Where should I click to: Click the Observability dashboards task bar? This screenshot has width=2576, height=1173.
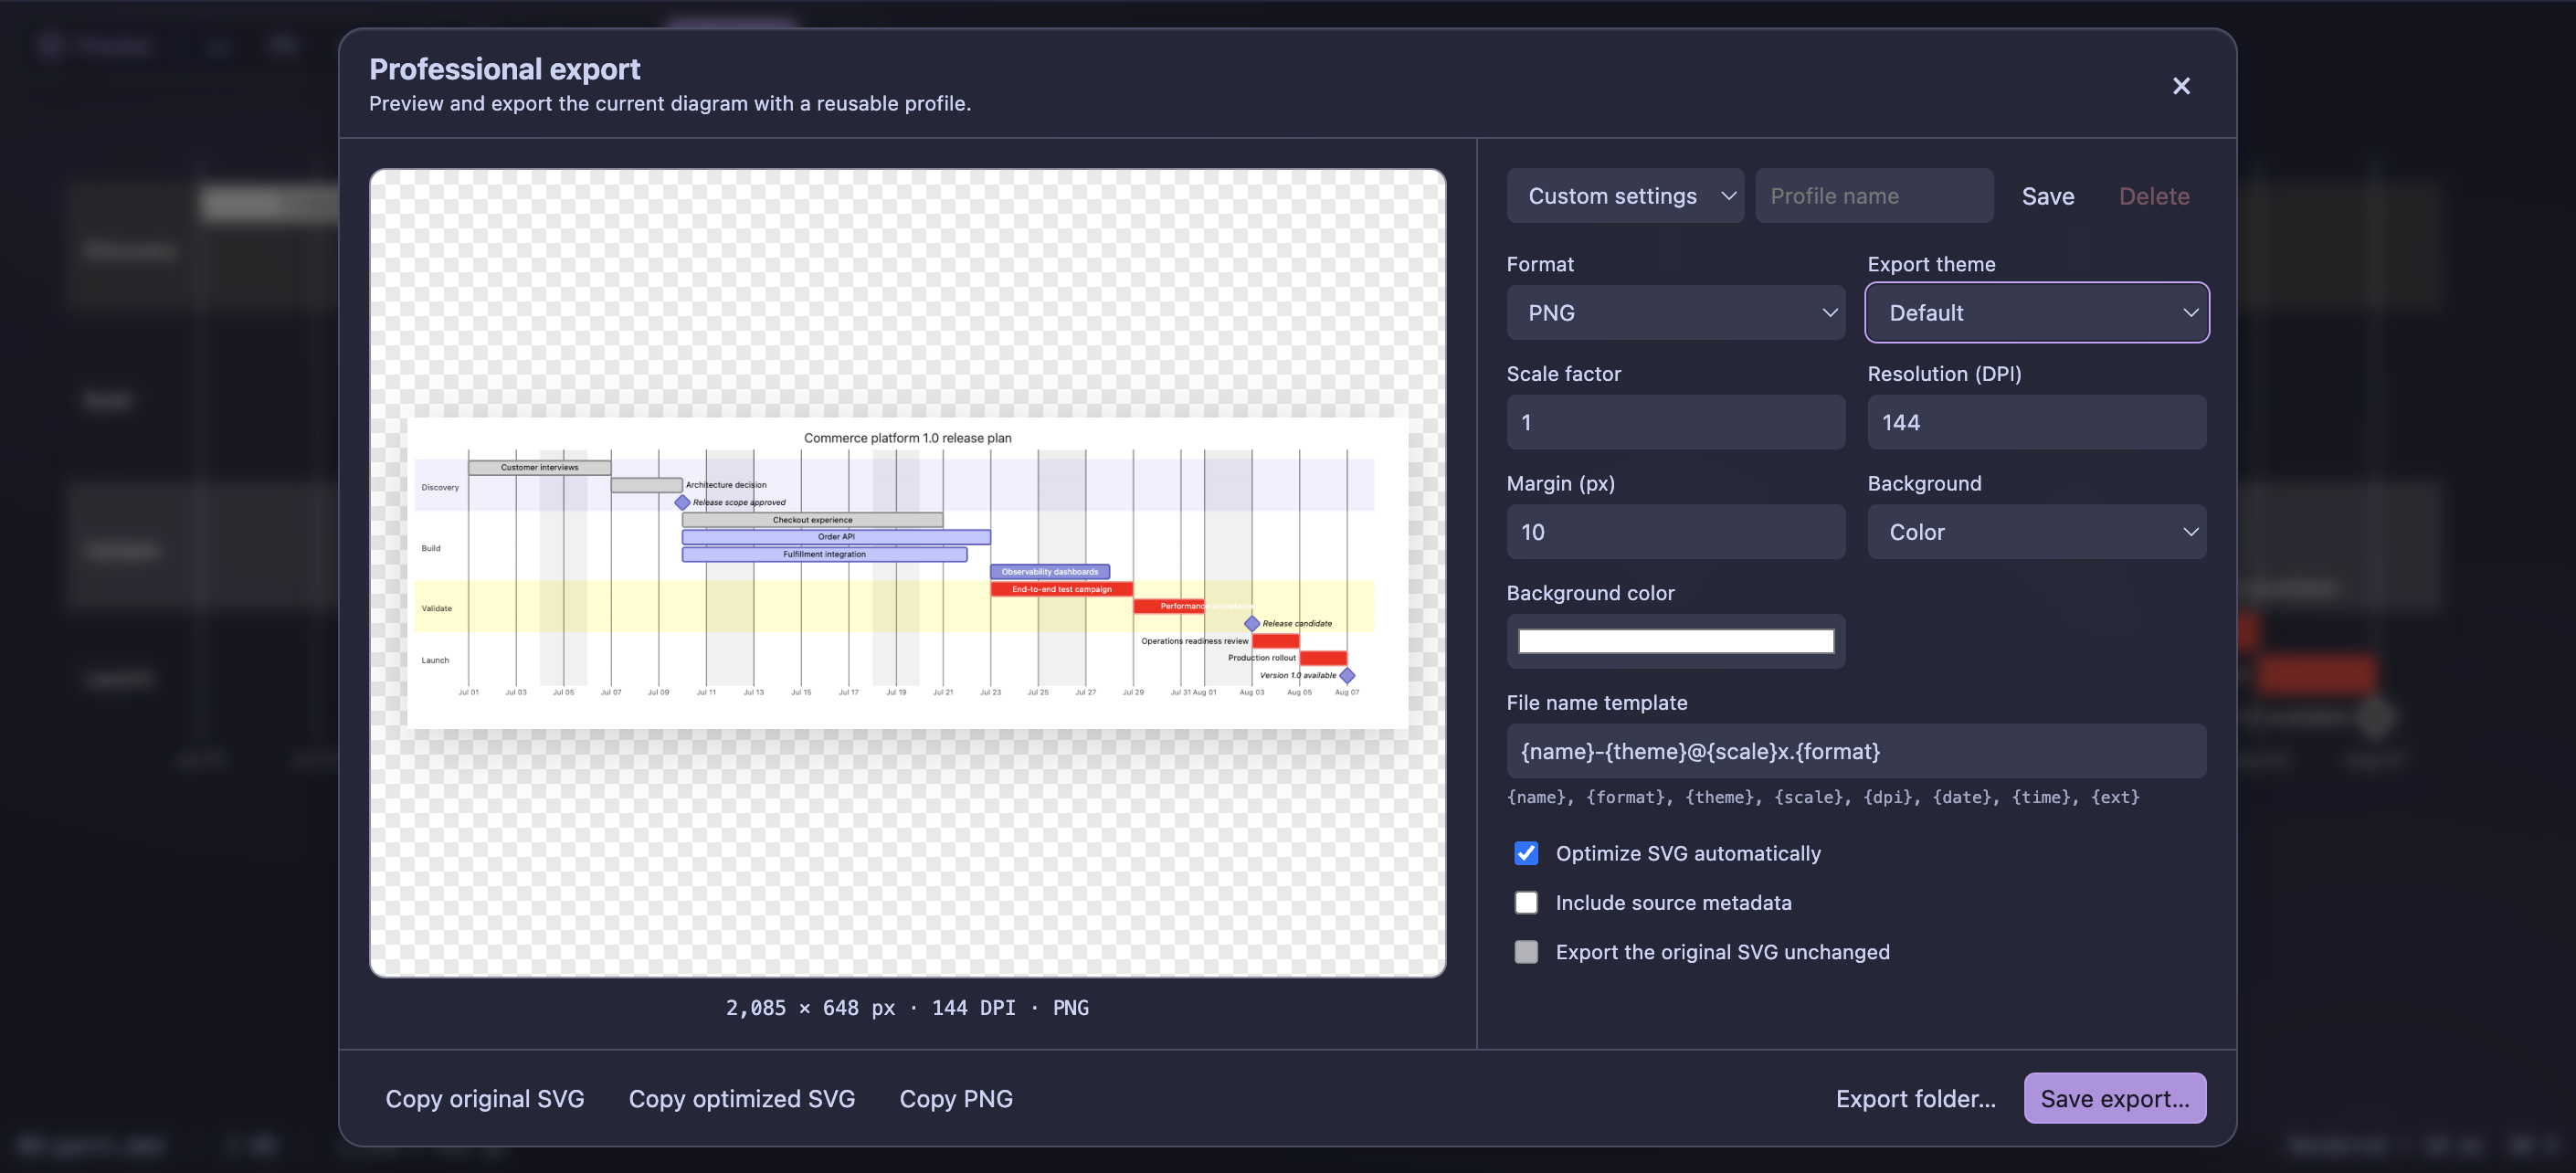click(1050, 572)
